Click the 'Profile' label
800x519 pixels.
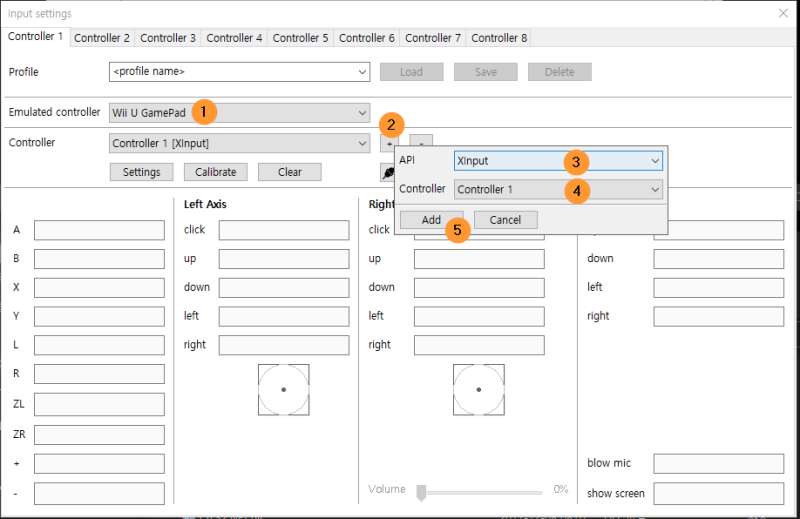(23, 72)
